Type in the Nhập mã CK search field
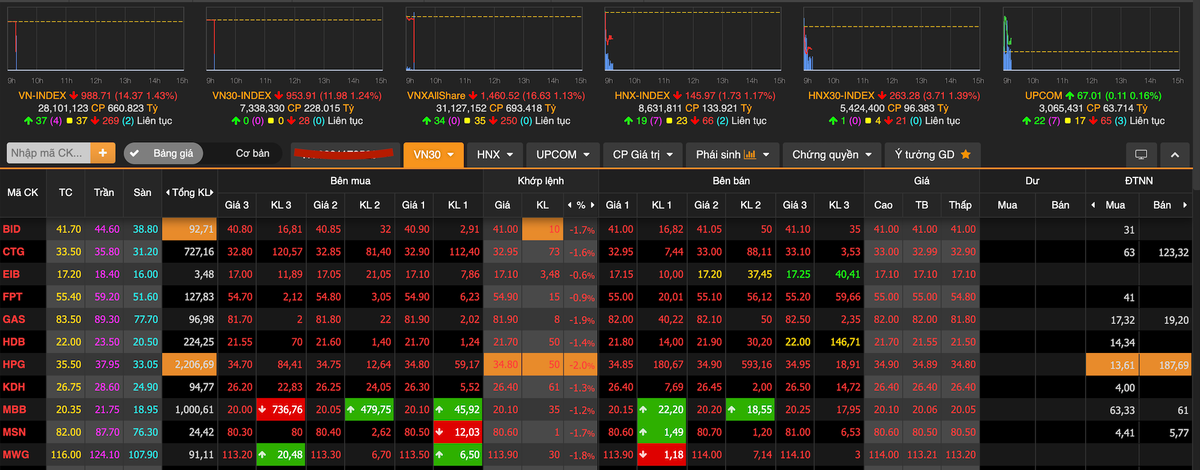This screenshot has width=1200, height=470. (x=48, y=154)
